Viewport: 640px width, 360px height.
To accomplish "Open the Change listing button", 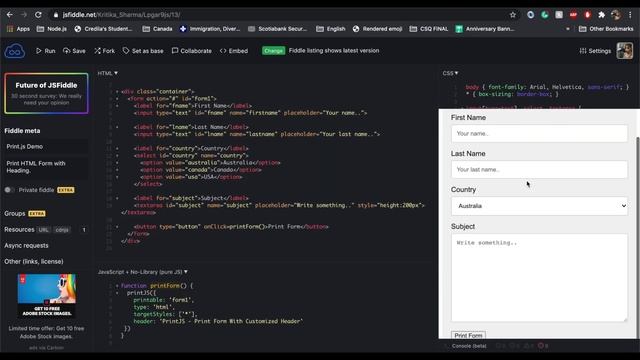I will click(x=273, y=51).
